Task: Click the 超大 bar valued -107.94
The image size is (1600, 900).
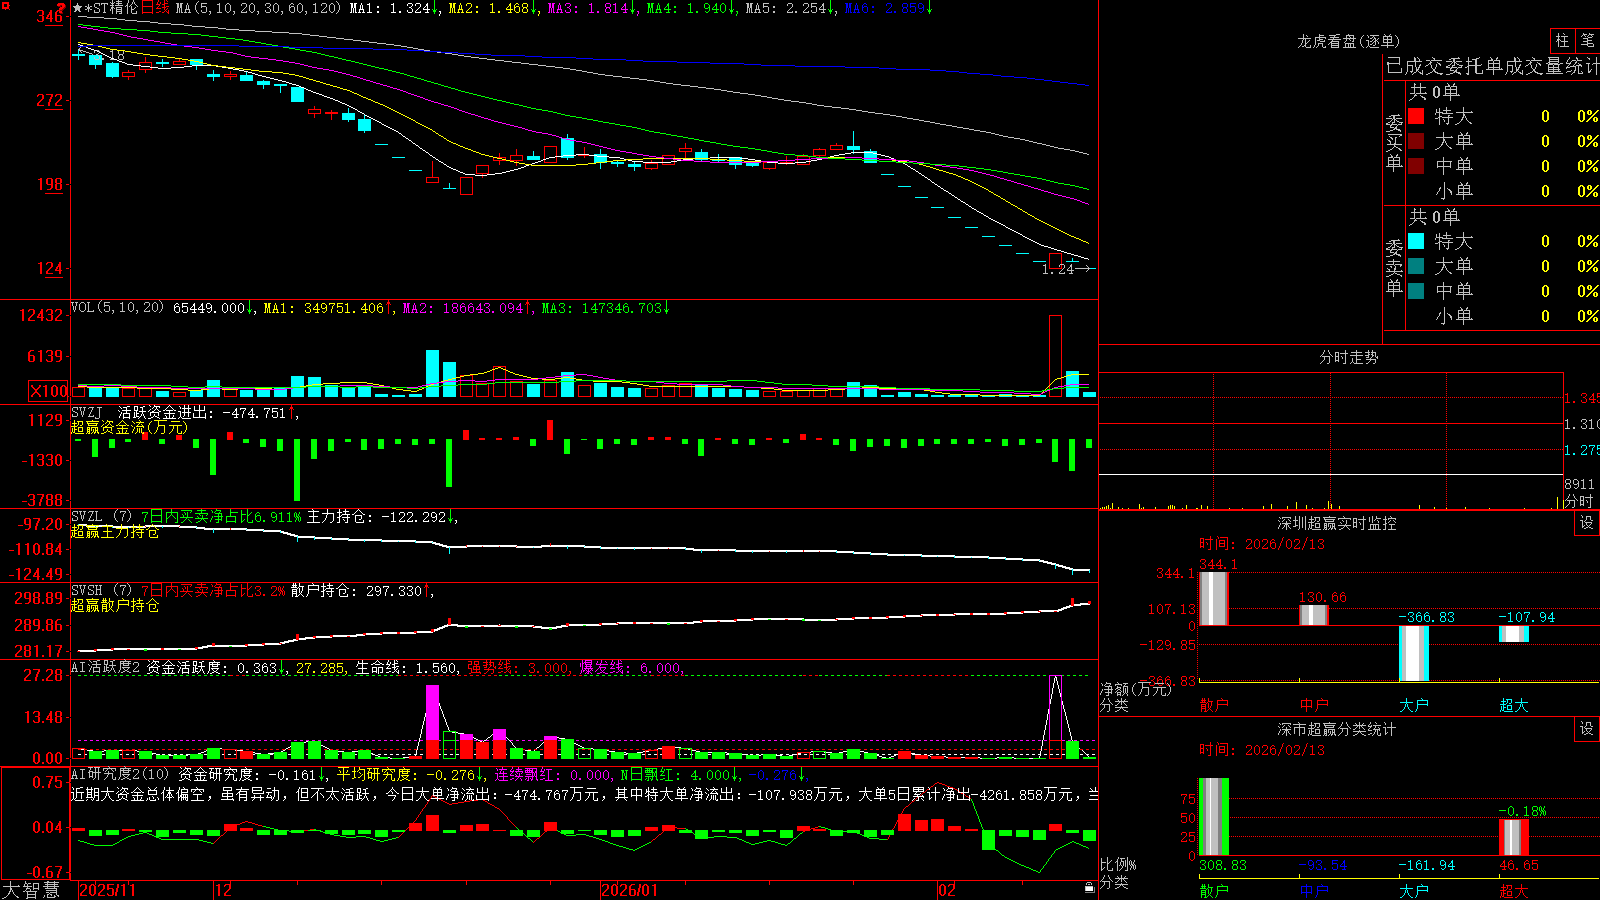Action: 1513,634
